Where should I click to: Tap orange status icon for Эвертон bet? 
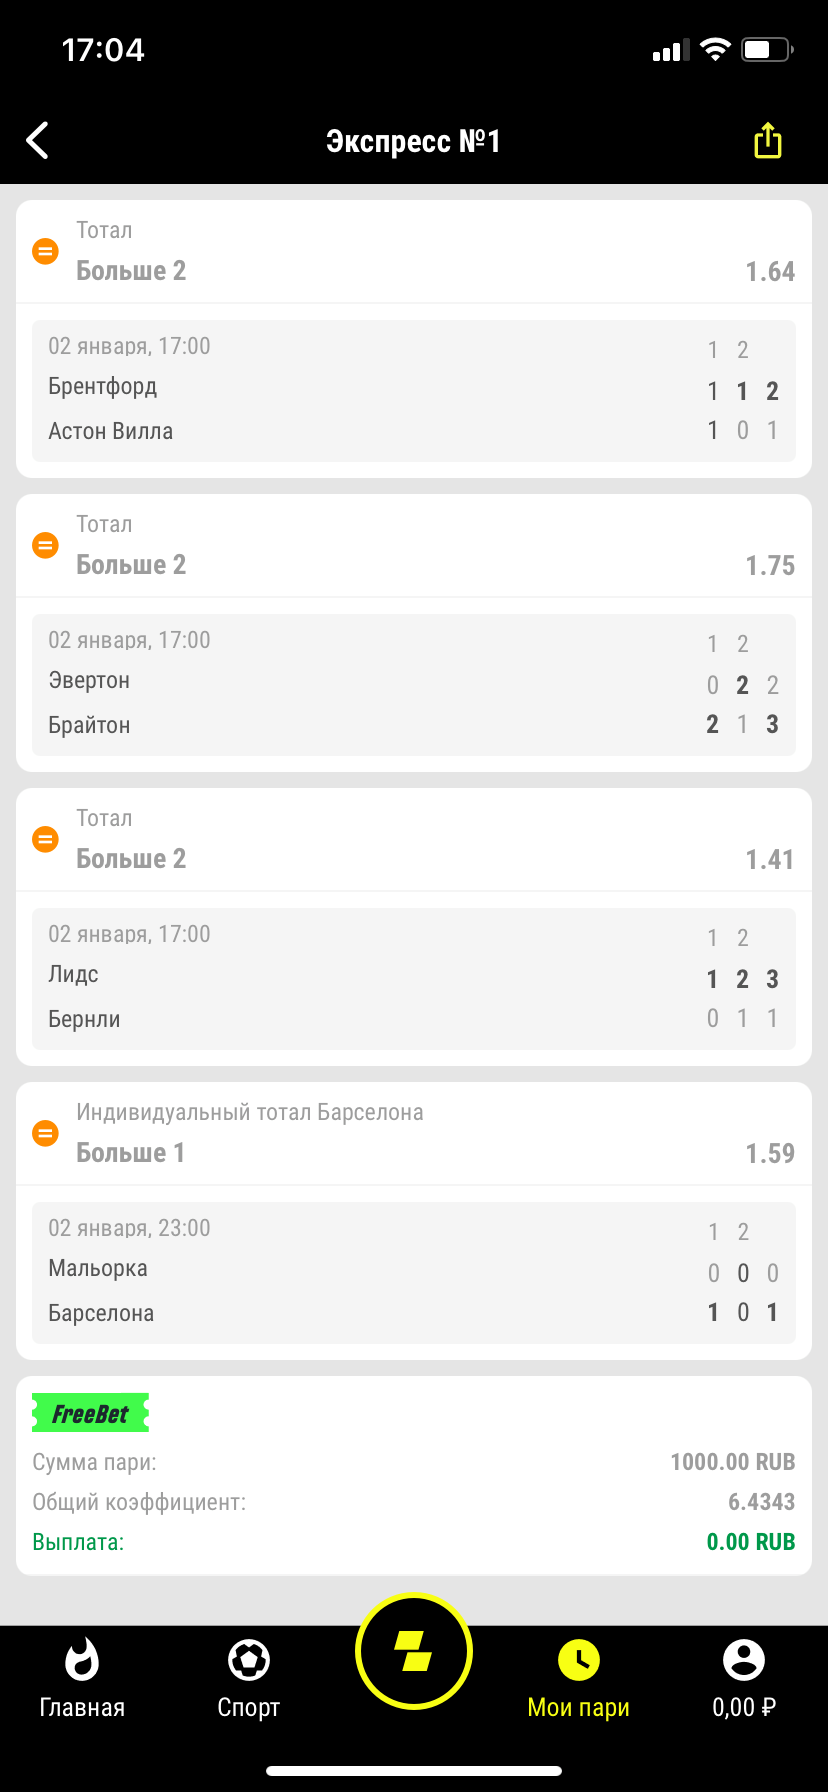pyautogui.click(x=45, y=545)
